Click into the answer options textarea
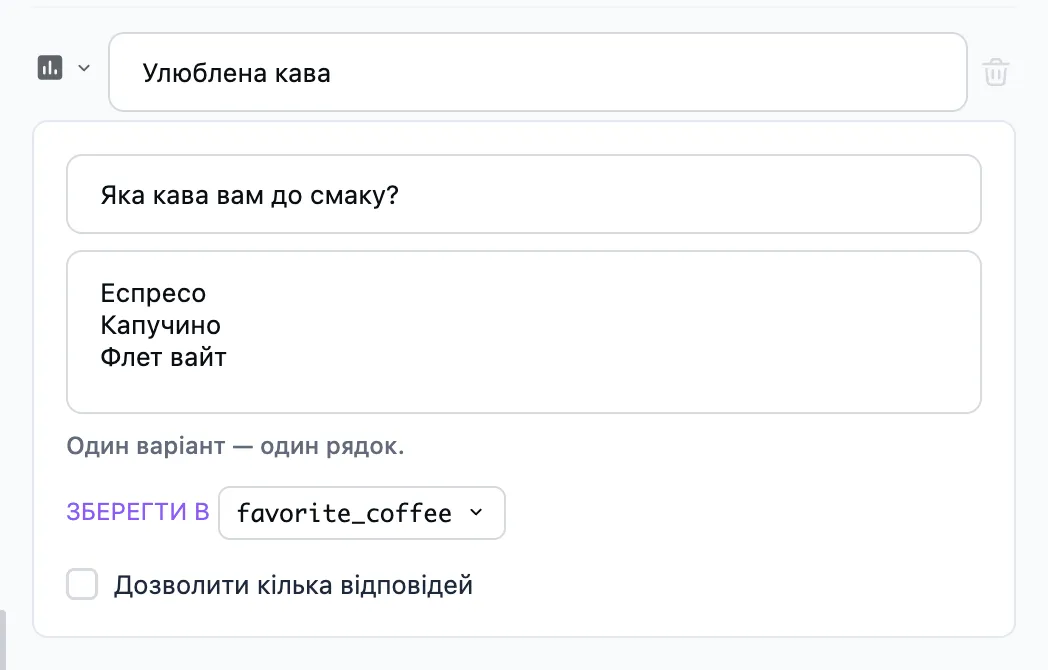 [x=524, y=332]
